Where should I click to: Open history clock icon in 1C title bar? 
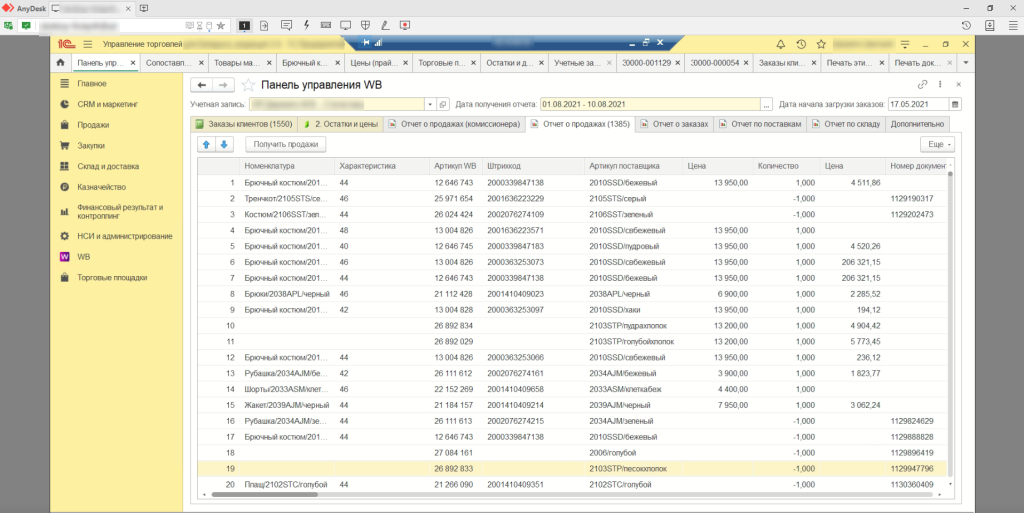pyautogui.click(x=801, y=44)
